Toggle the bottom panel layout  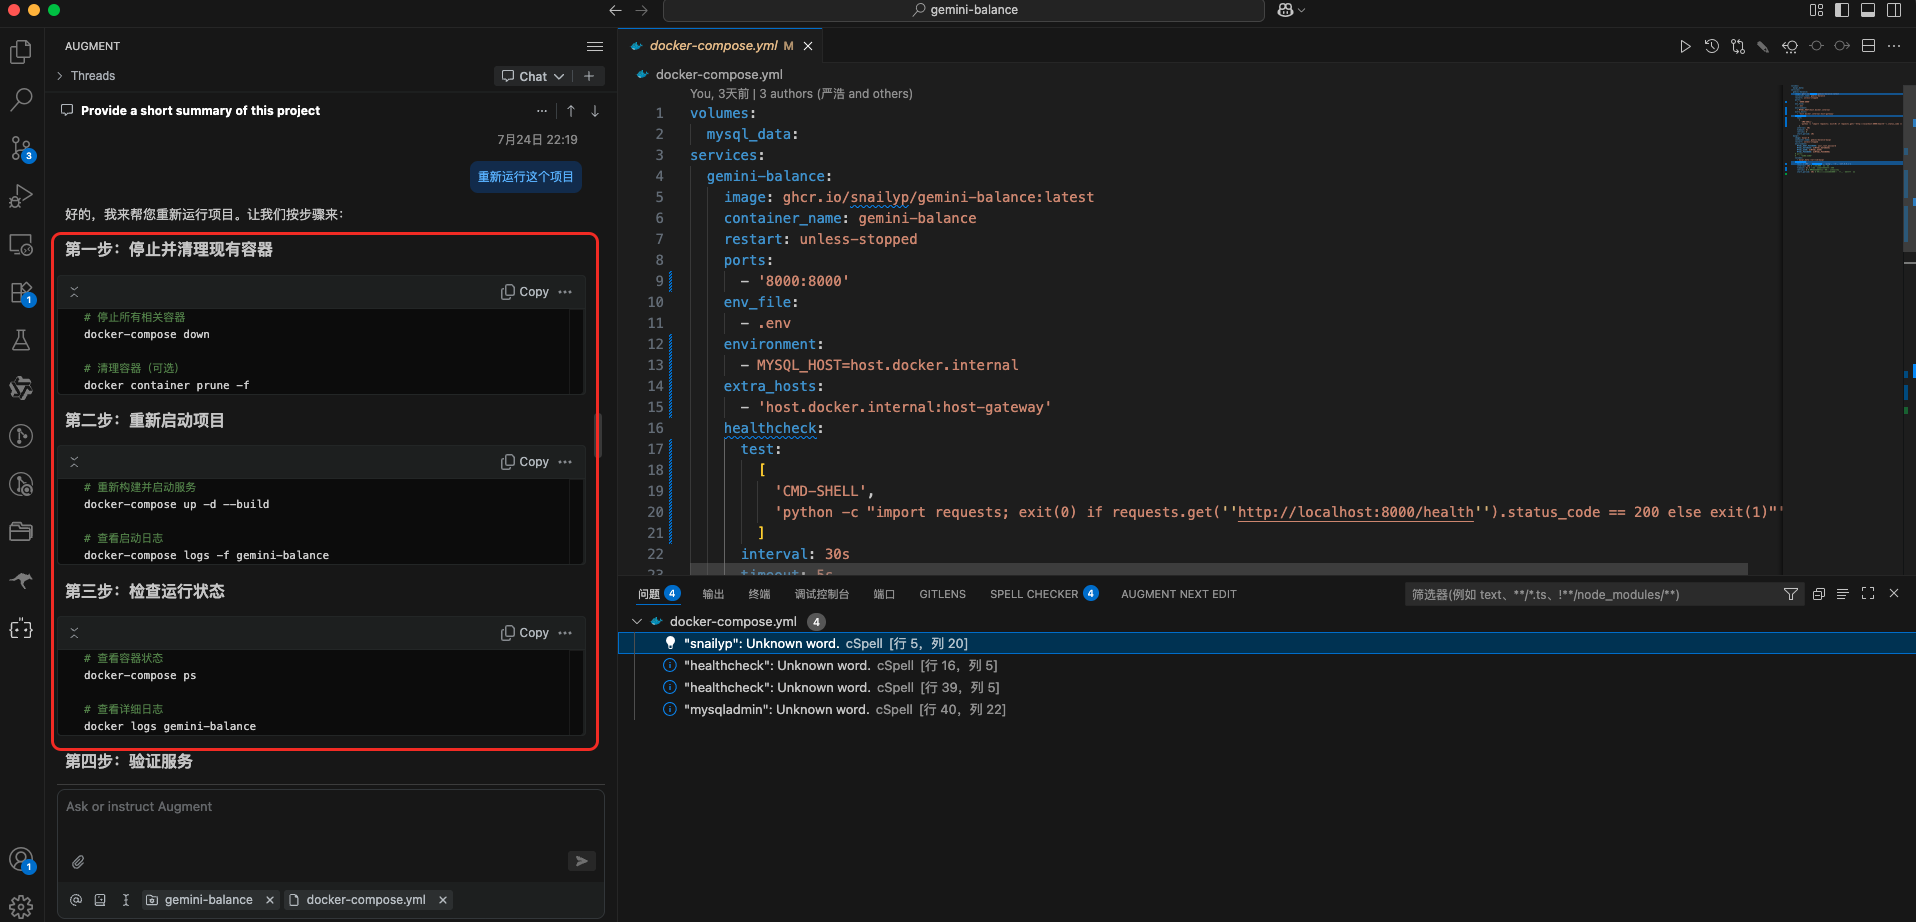coord(1868,10)
